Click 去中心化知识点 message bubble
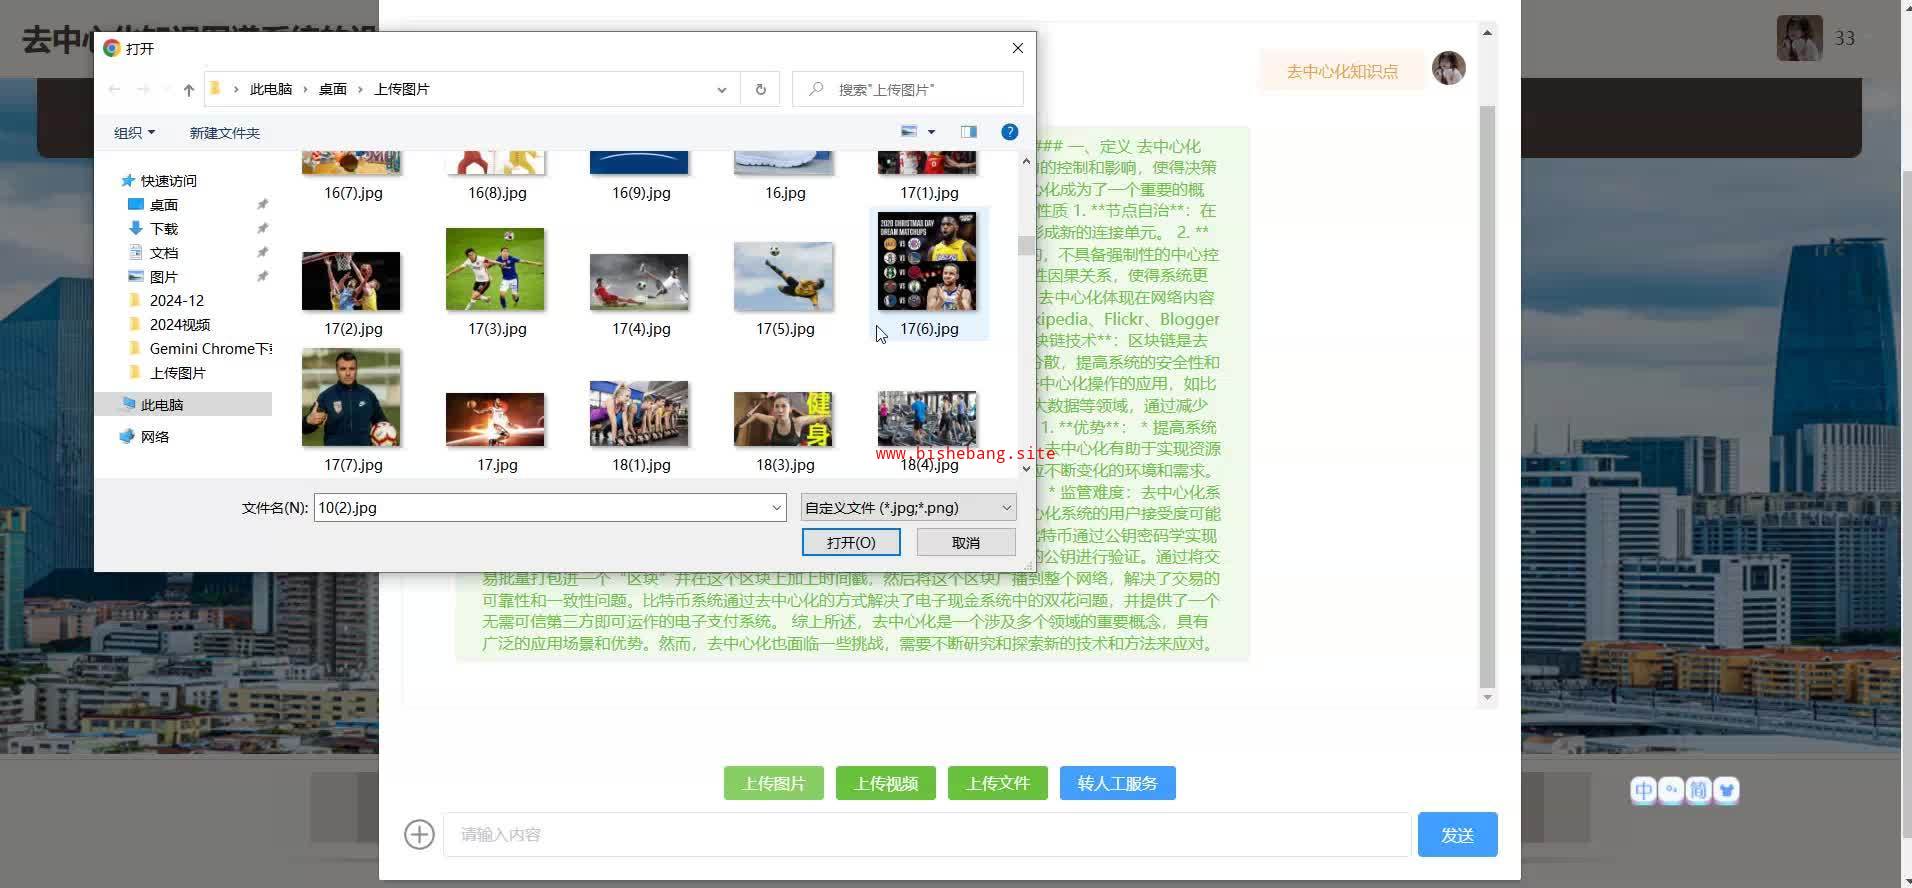 tap(1342, 72)
